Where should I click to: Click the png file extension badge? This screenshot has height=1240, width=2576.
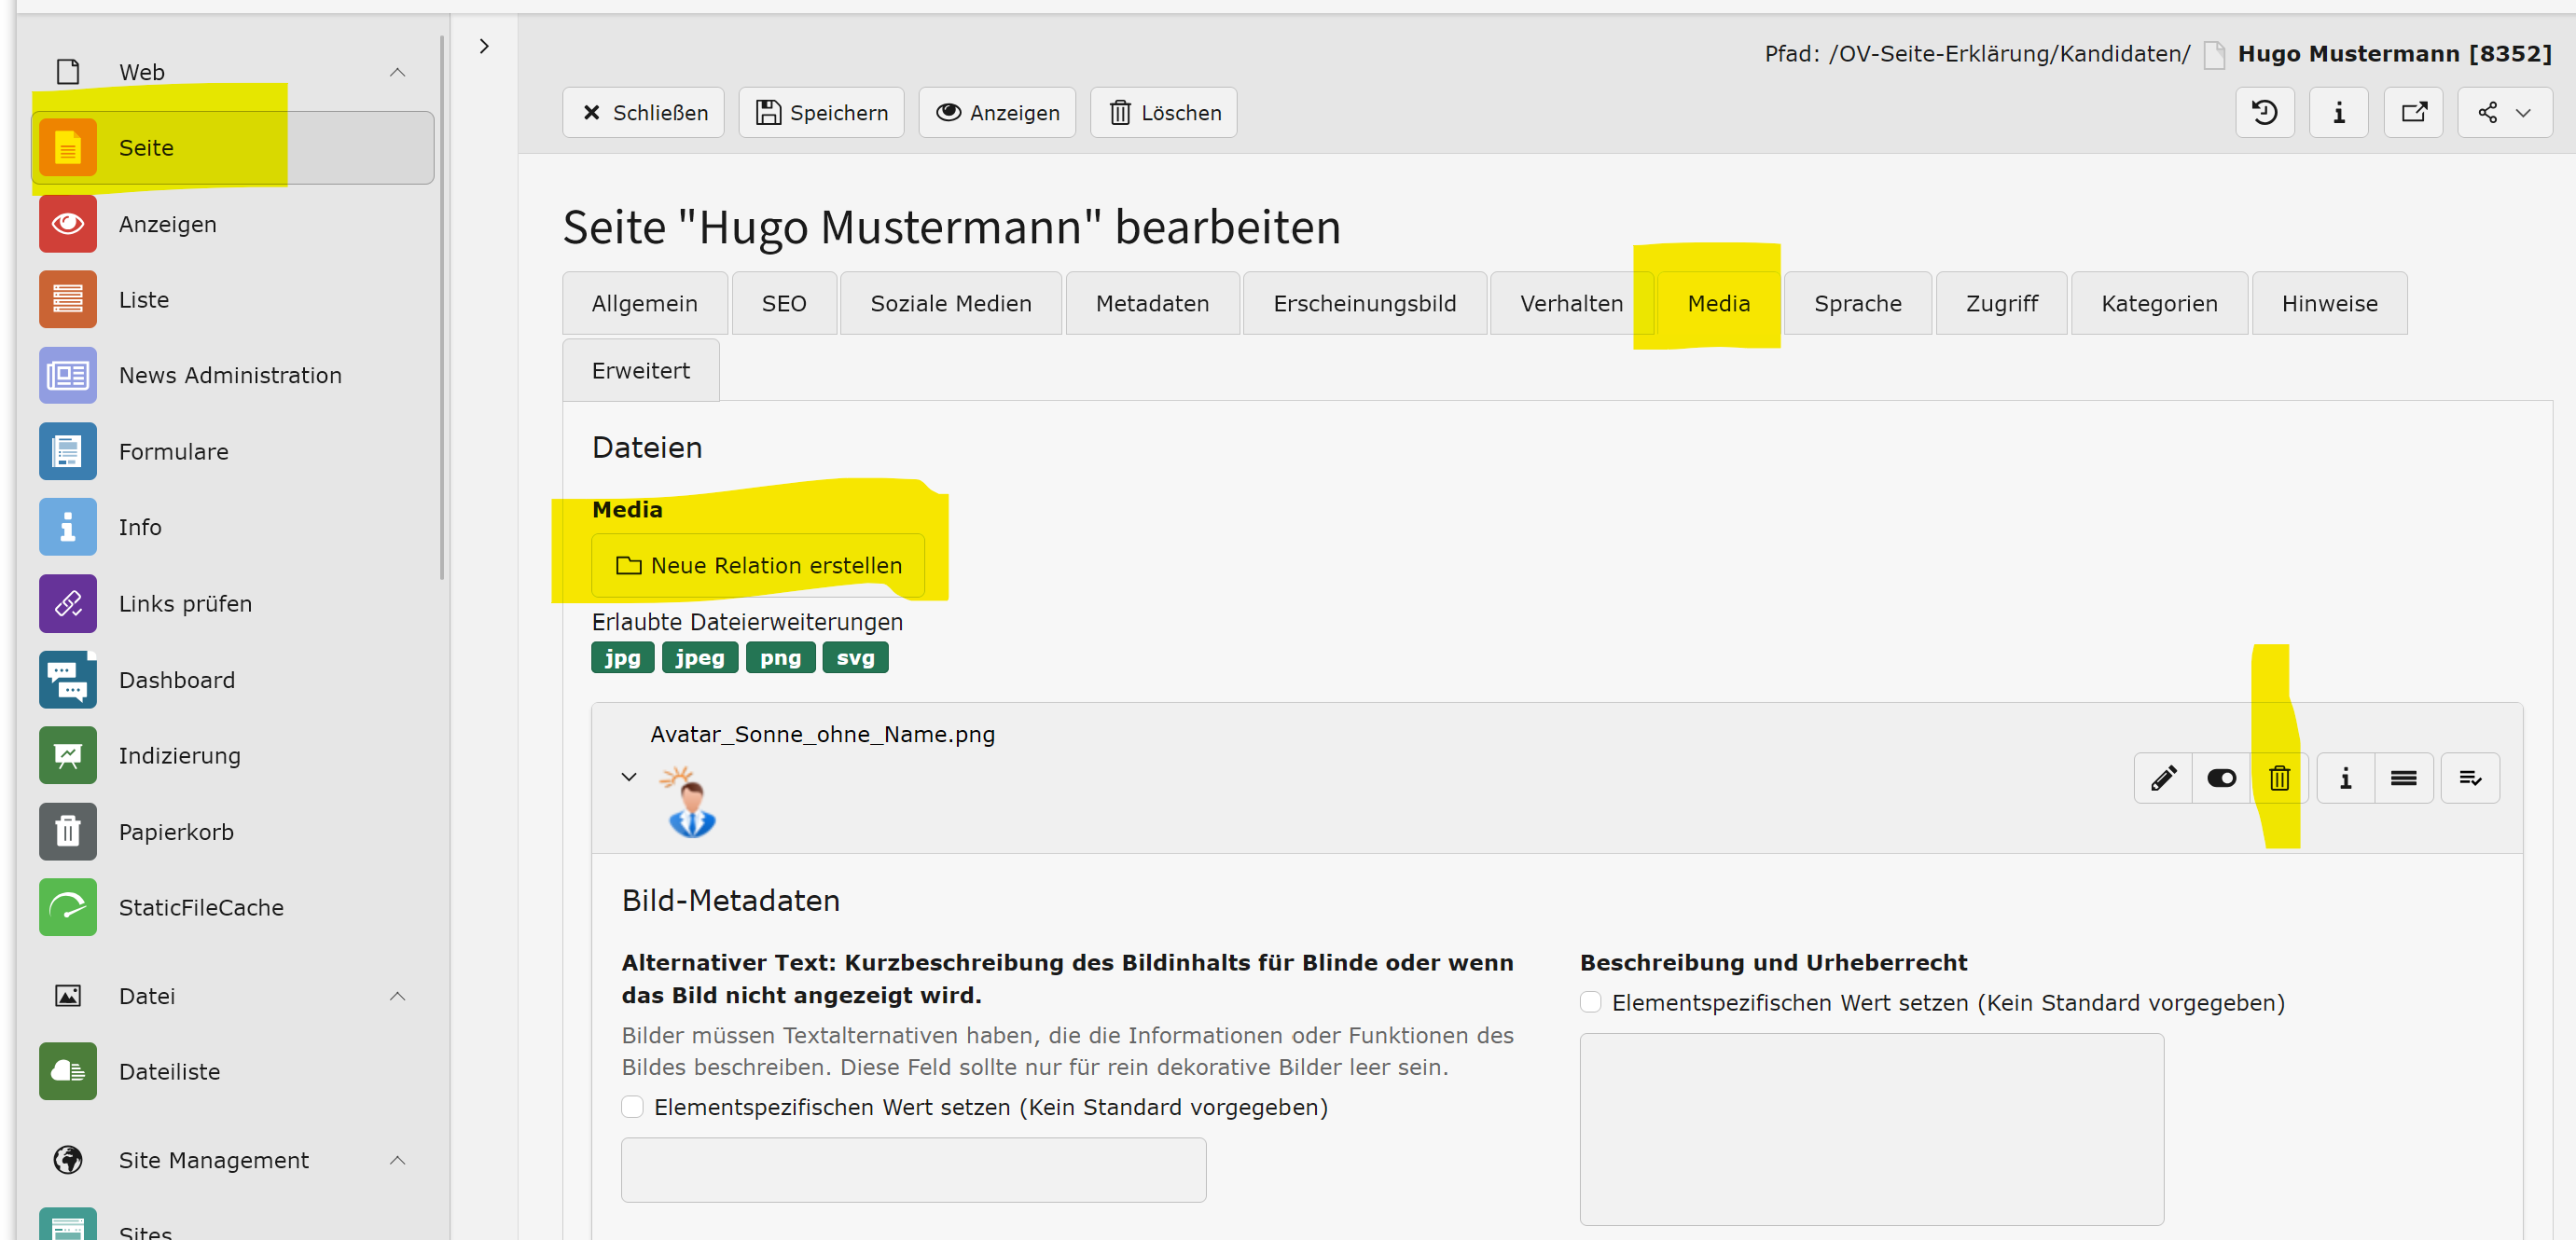[781, 658]
